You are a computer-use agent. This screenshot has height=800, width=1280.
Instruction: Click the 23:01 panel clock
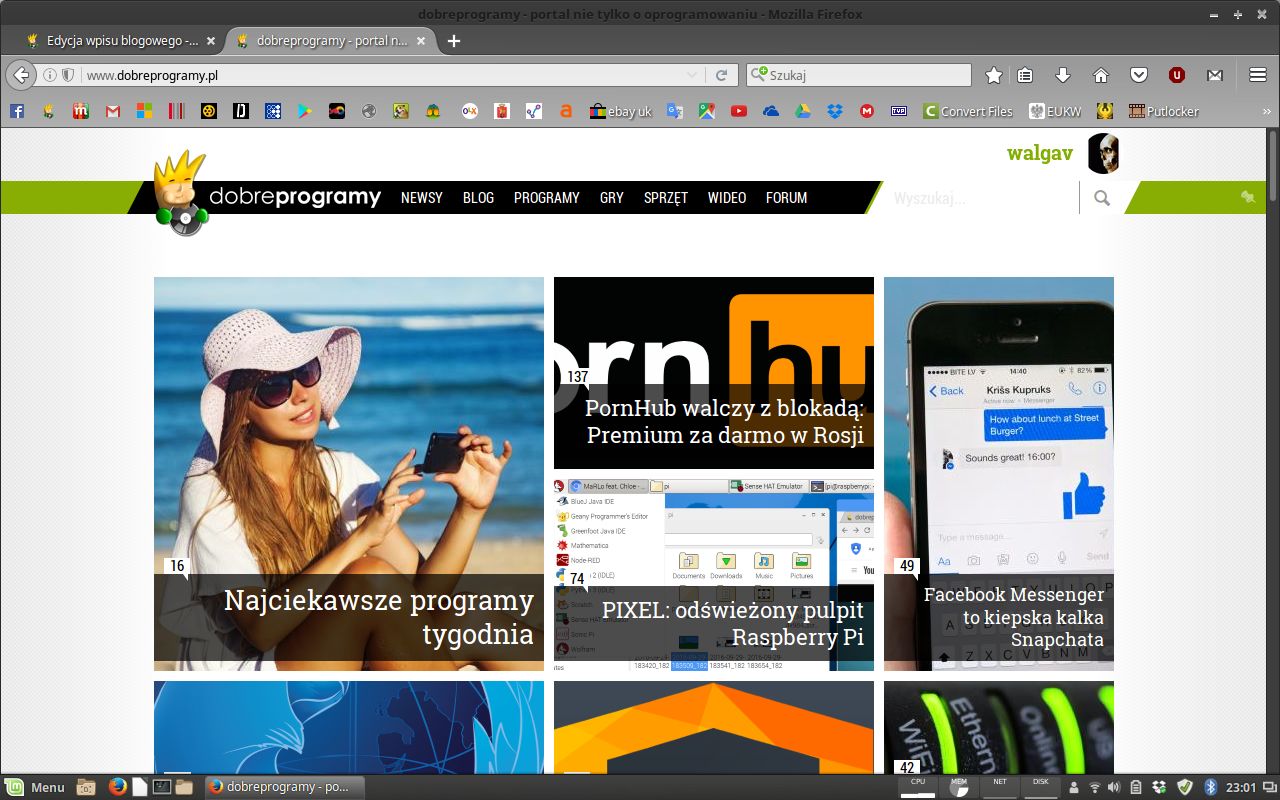(1241, 787)
